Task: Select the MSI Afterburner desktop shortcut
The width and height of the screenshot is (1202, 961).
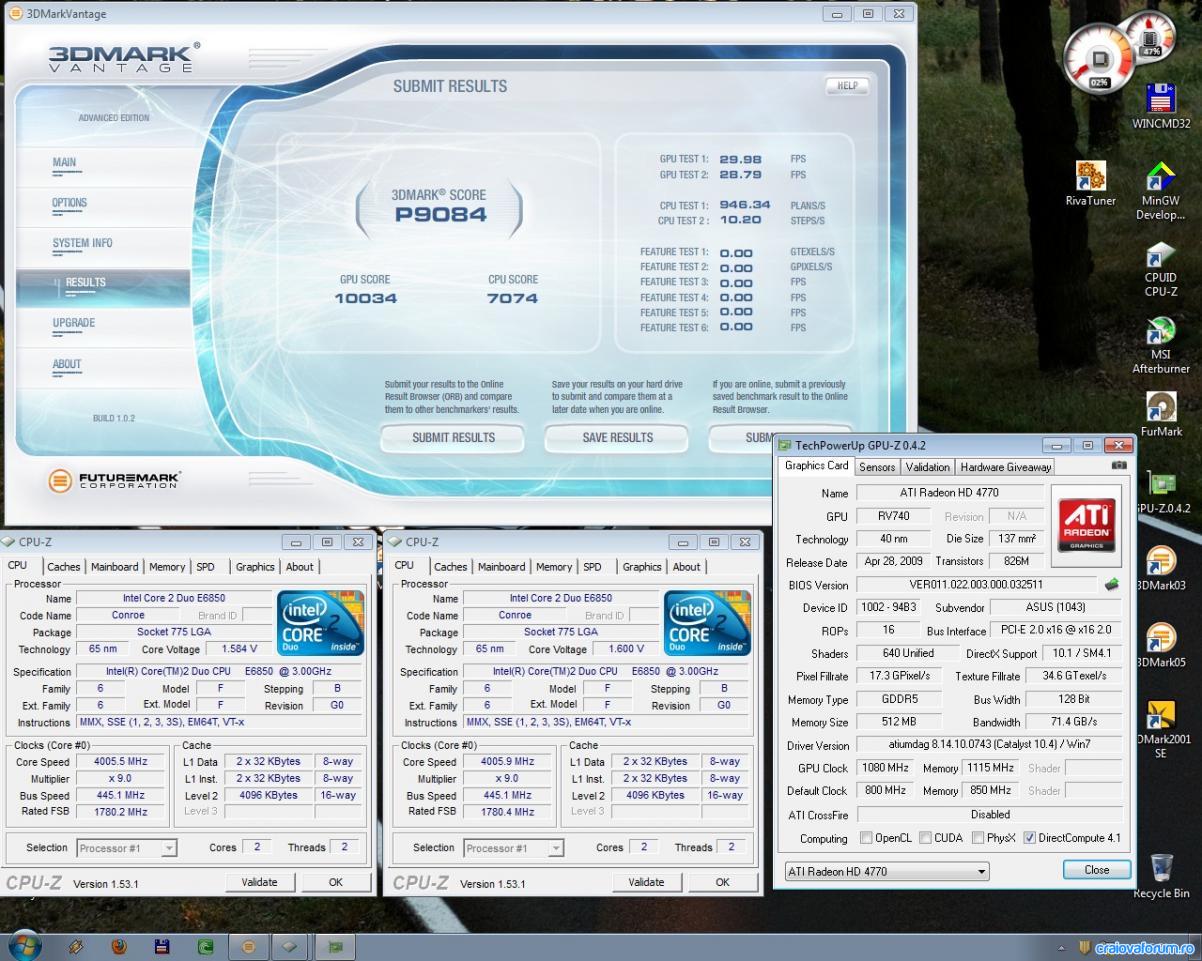Action: [x=1160, y=345]
